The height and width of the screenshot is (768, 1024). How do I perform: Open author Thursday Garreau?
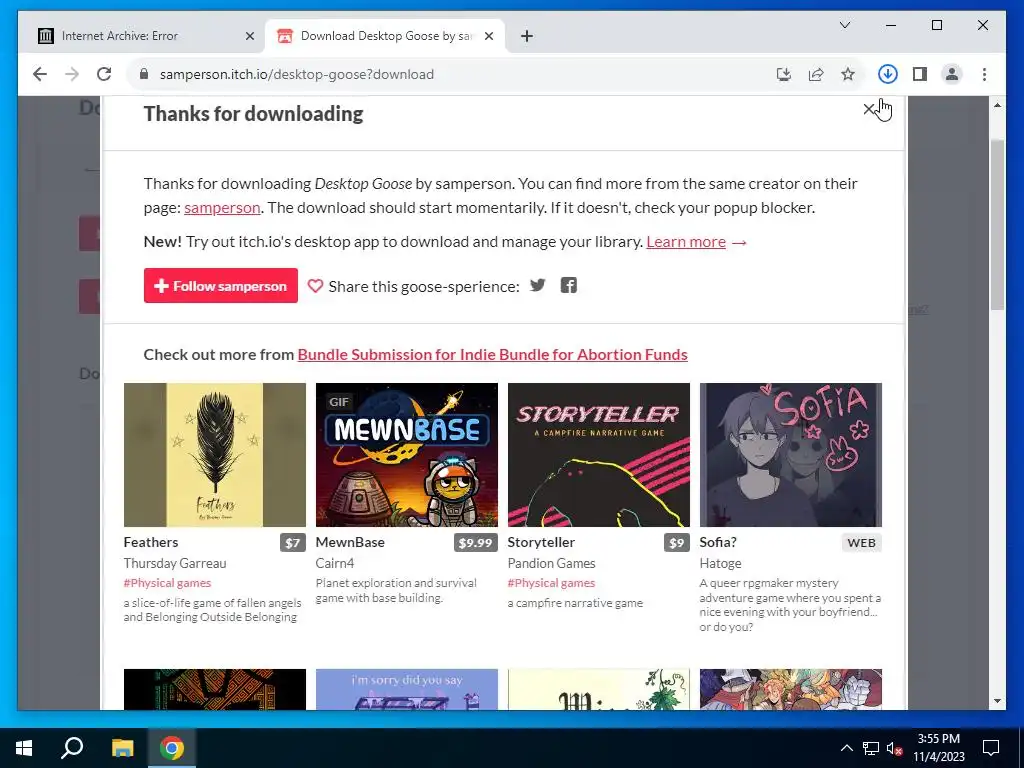click(x=175, y=563)
